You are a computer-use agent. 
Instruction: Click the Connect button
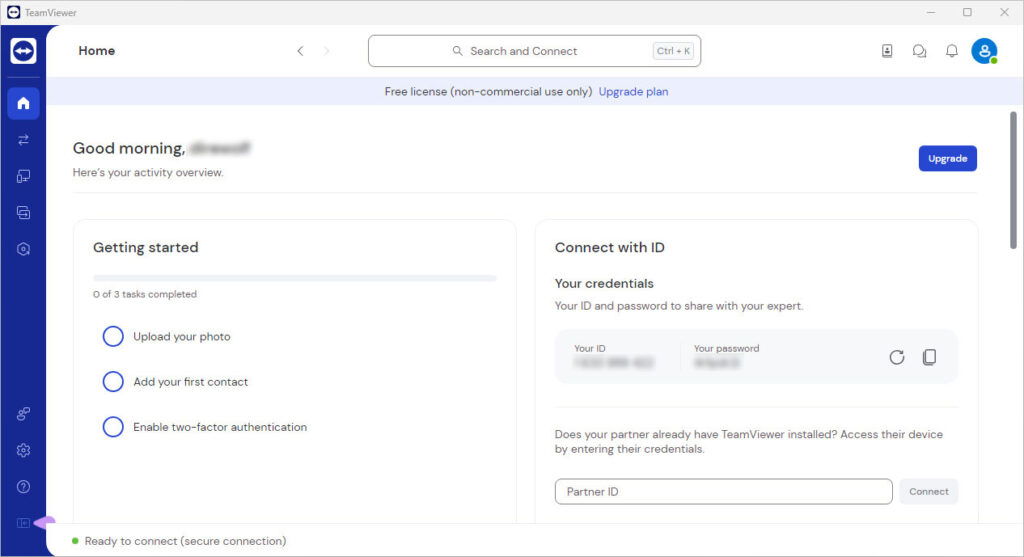click(x=929, y=492)
